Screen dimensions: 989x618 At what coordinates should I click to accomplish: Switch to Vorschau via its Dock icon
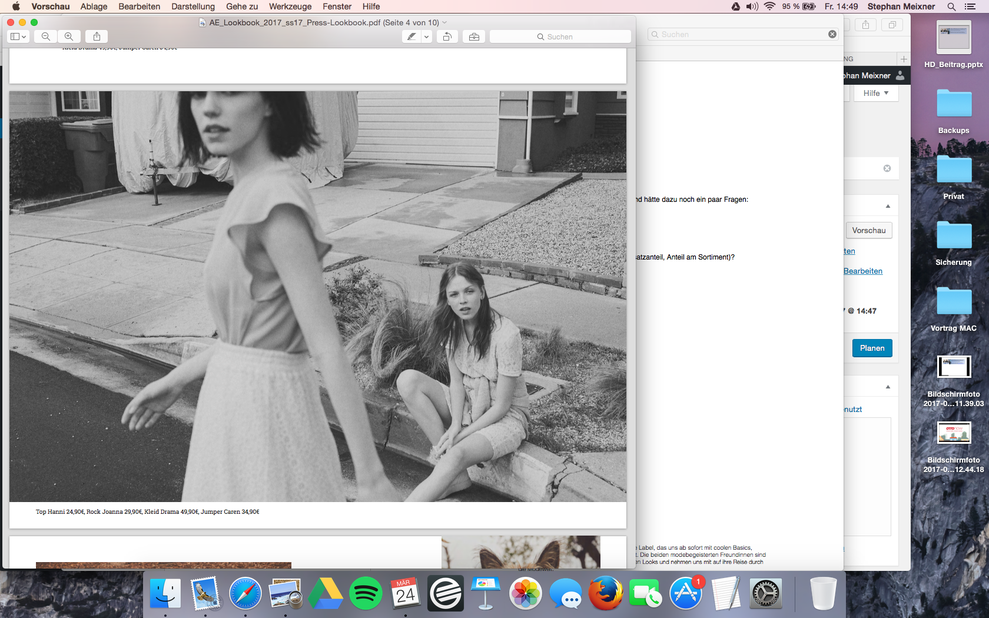point(285,594)
